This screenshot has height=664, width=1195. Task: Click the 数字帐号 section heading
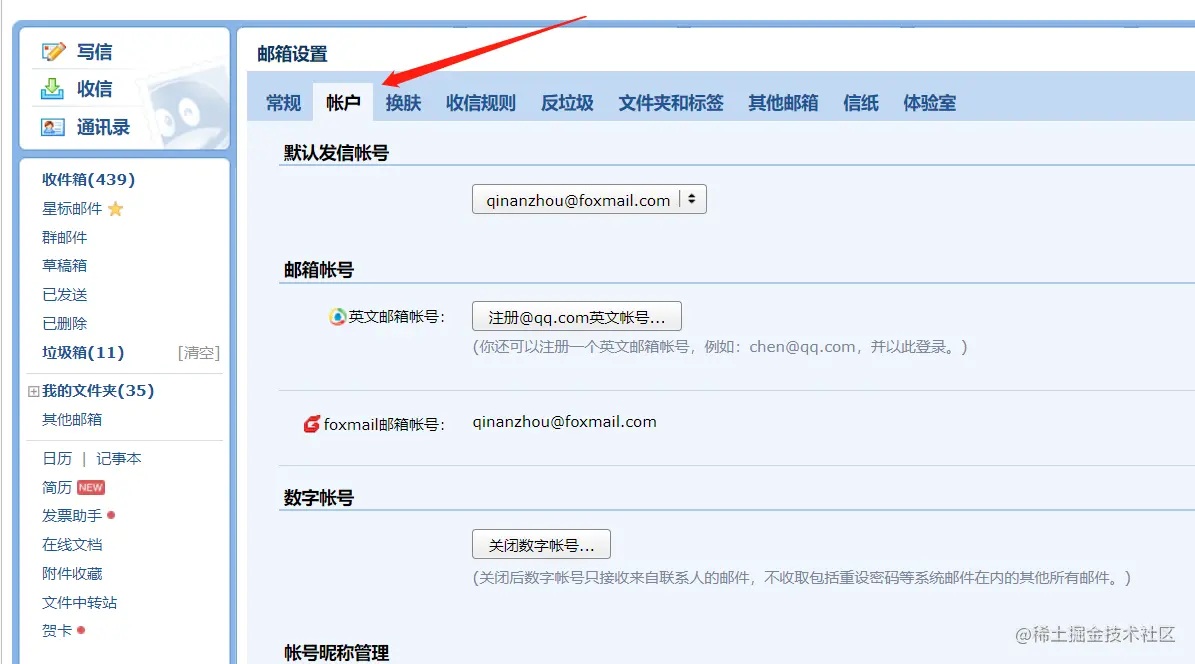point(319,498)
